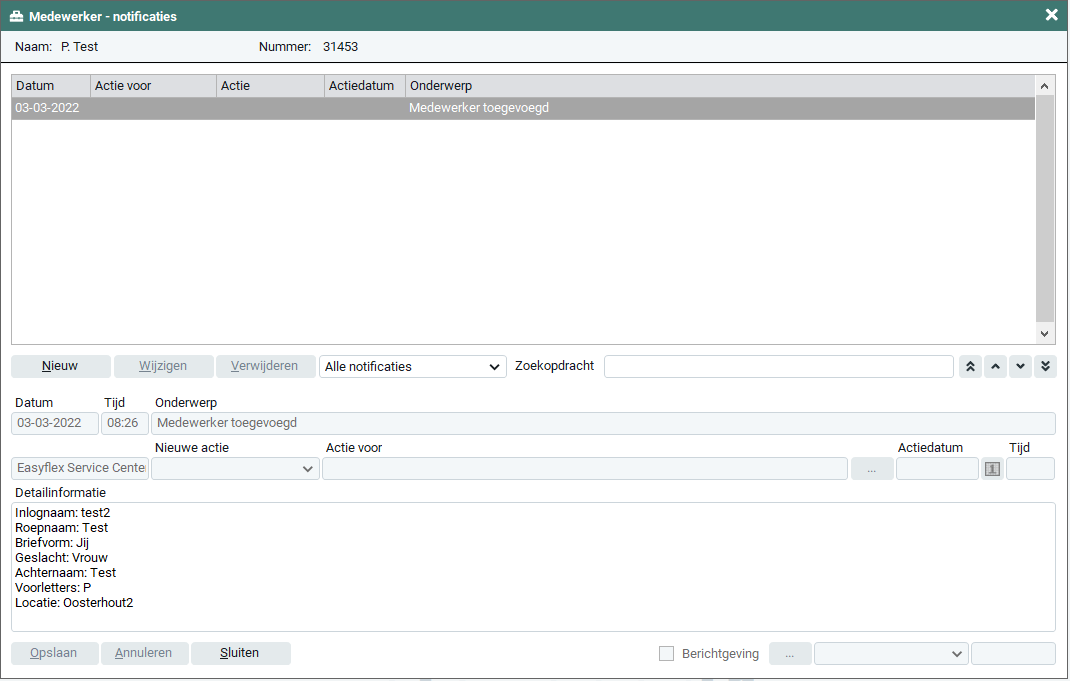Click the notification list vertical scrollbar
This screenshot has width=1070, height=681.
[1045, 210]
